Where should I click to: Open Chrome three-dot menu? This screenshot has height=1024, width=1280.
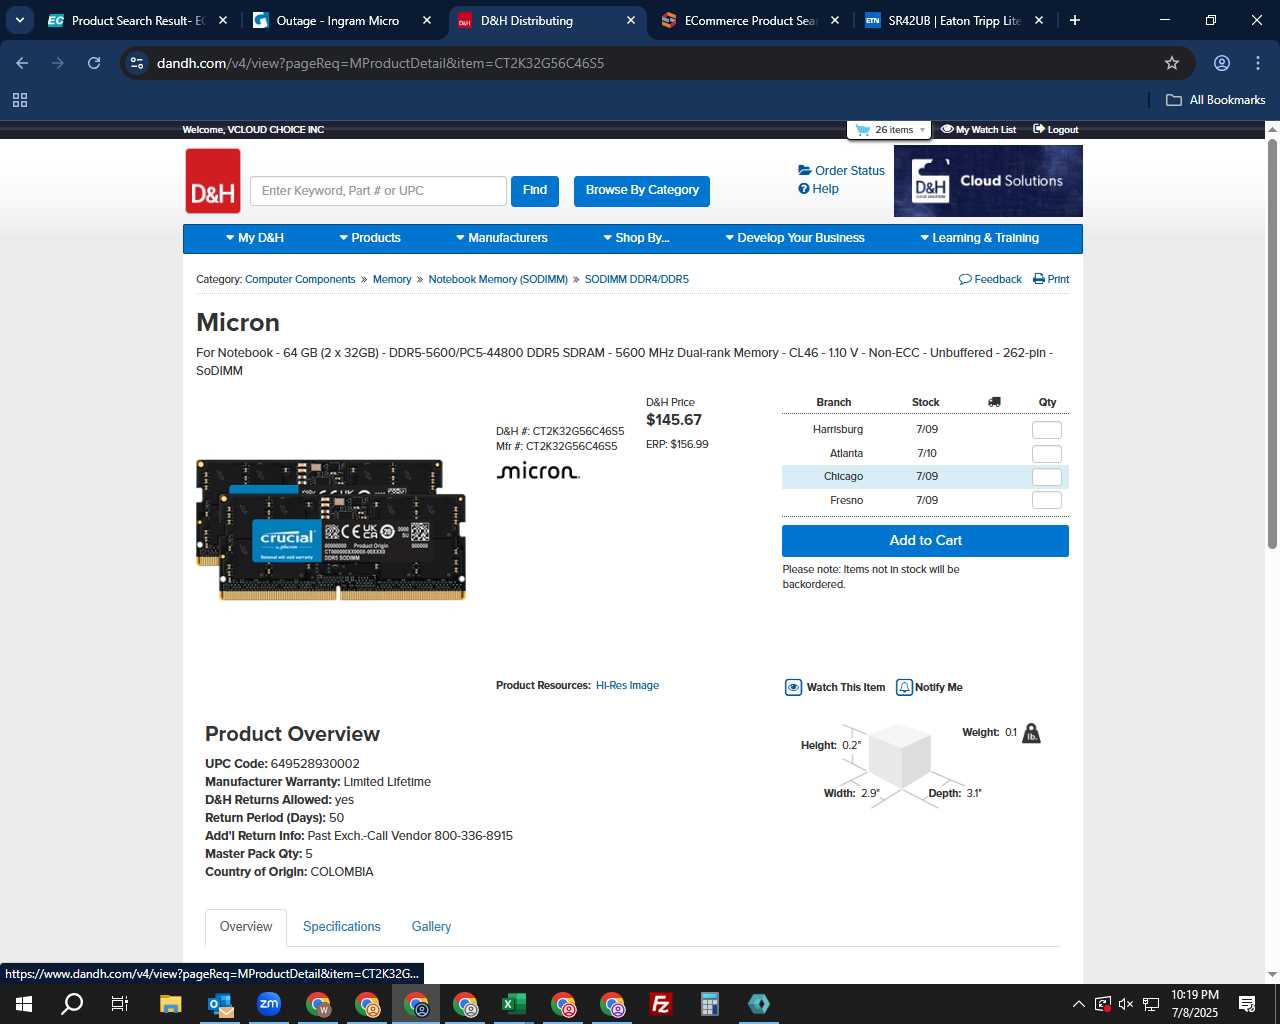(x=1258, y=63)
